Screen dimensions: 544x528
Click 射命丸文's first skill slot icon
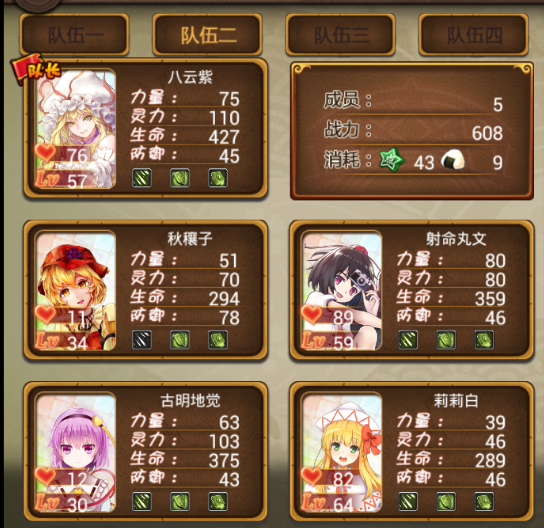(408, 340)
